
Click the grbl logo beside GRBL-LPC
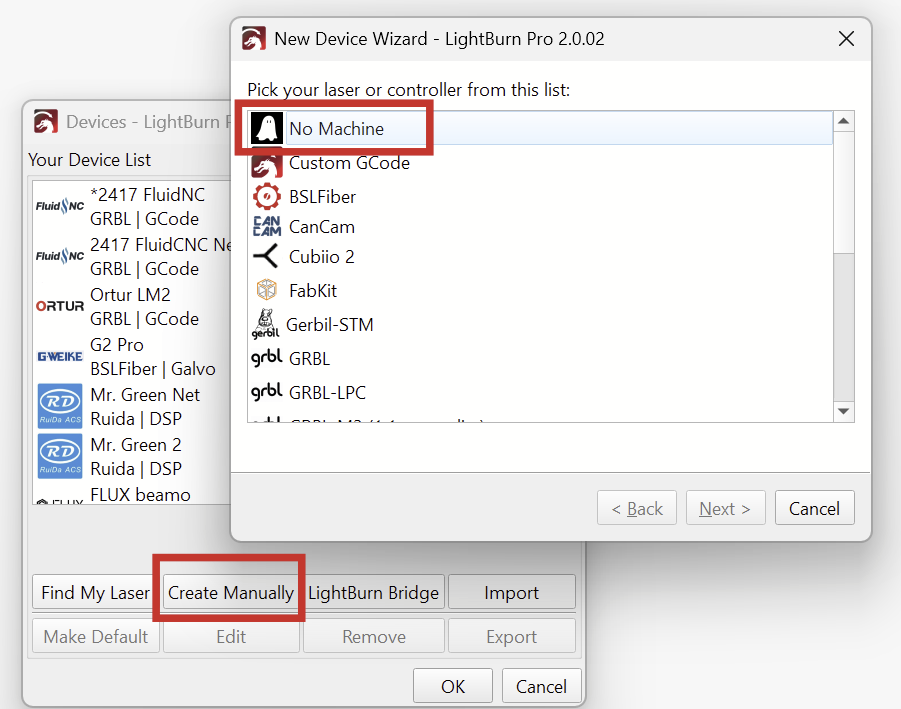click(x=266, y=392)
